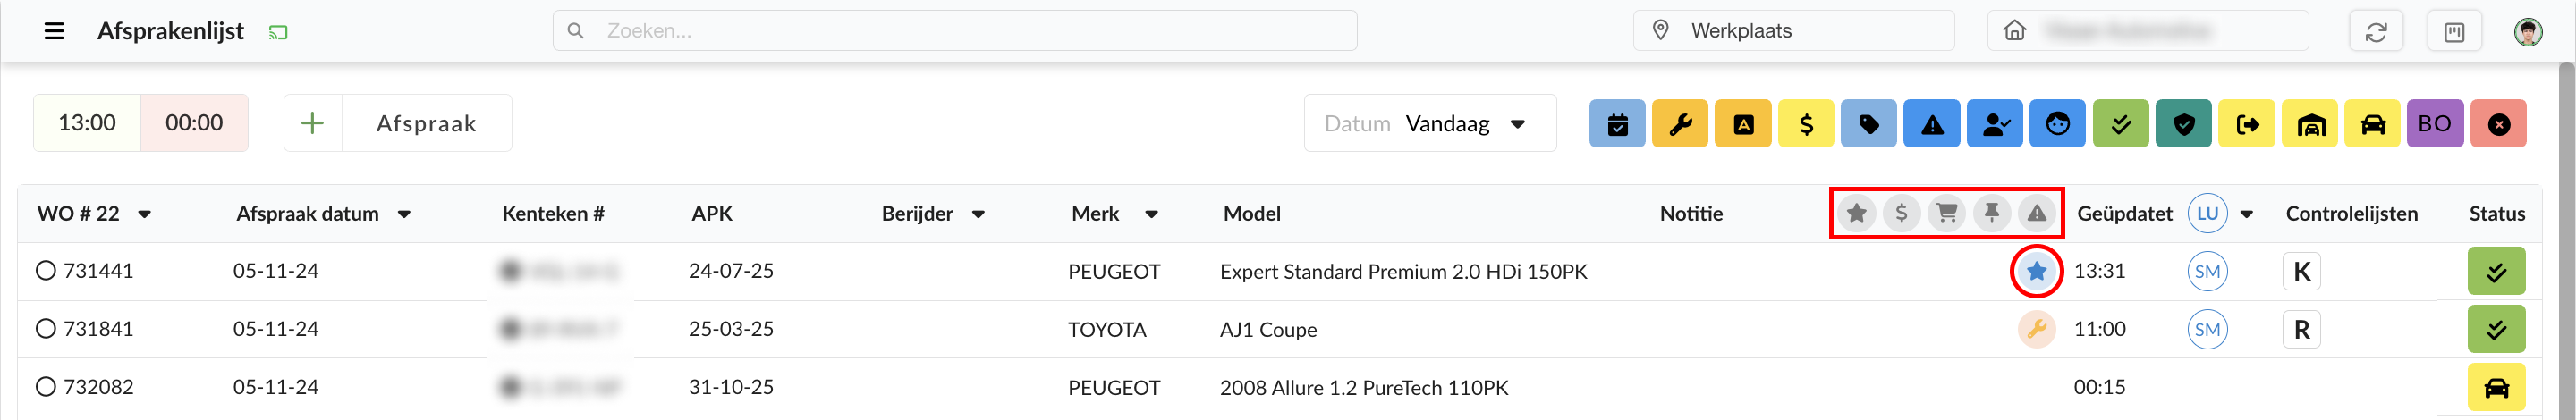This screenshot has width=2576, height=420.
Task: Click the 00:00 time tab
Action: click(x=194, y=123)
